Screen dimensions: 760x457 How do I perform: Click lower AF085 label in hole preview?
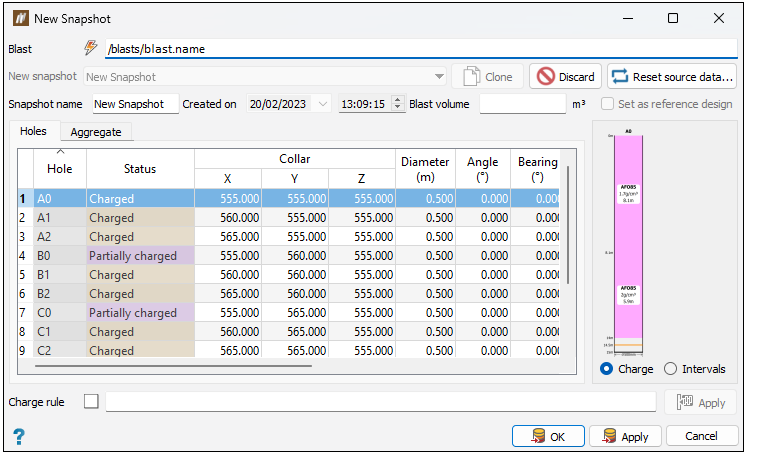pyautogui.click(x=628, y=295)
